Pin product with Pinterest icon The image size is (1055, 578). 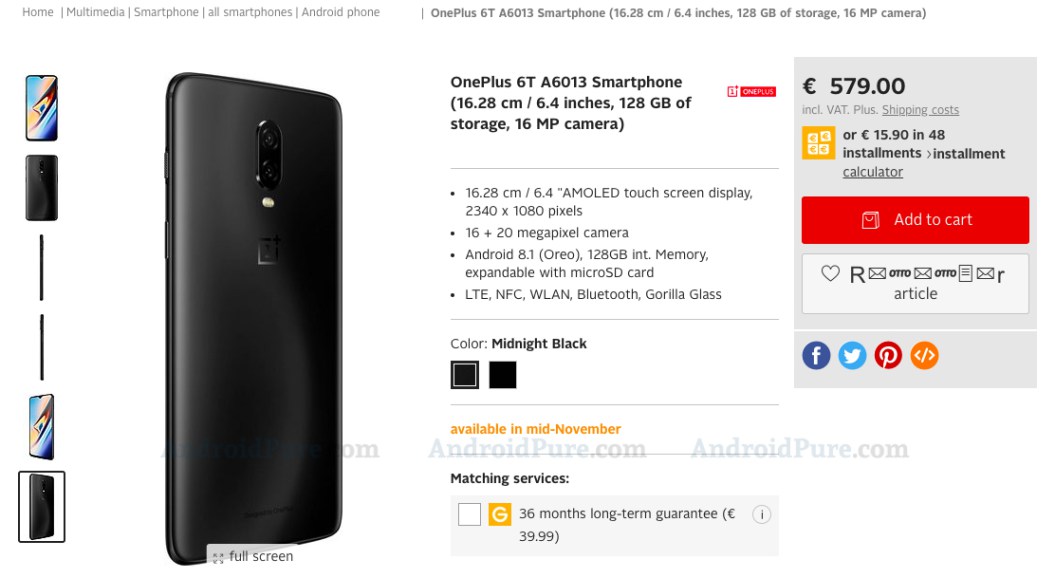888,355
